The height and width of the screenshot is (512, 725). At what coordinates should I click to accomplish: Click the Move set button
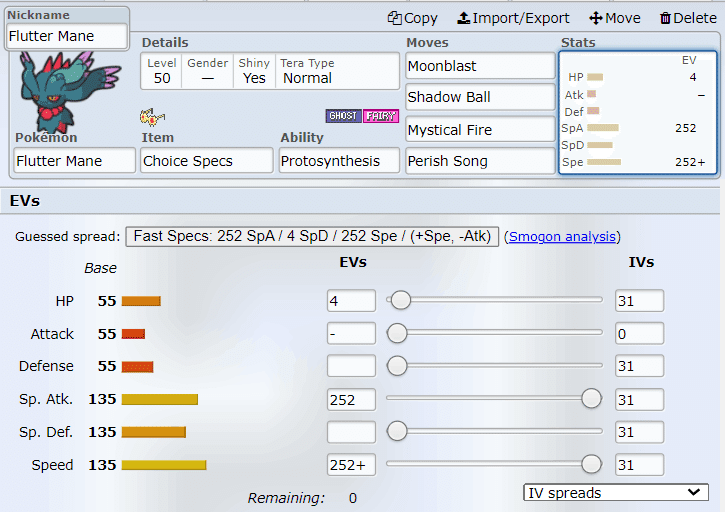click(x=615, y=18)
